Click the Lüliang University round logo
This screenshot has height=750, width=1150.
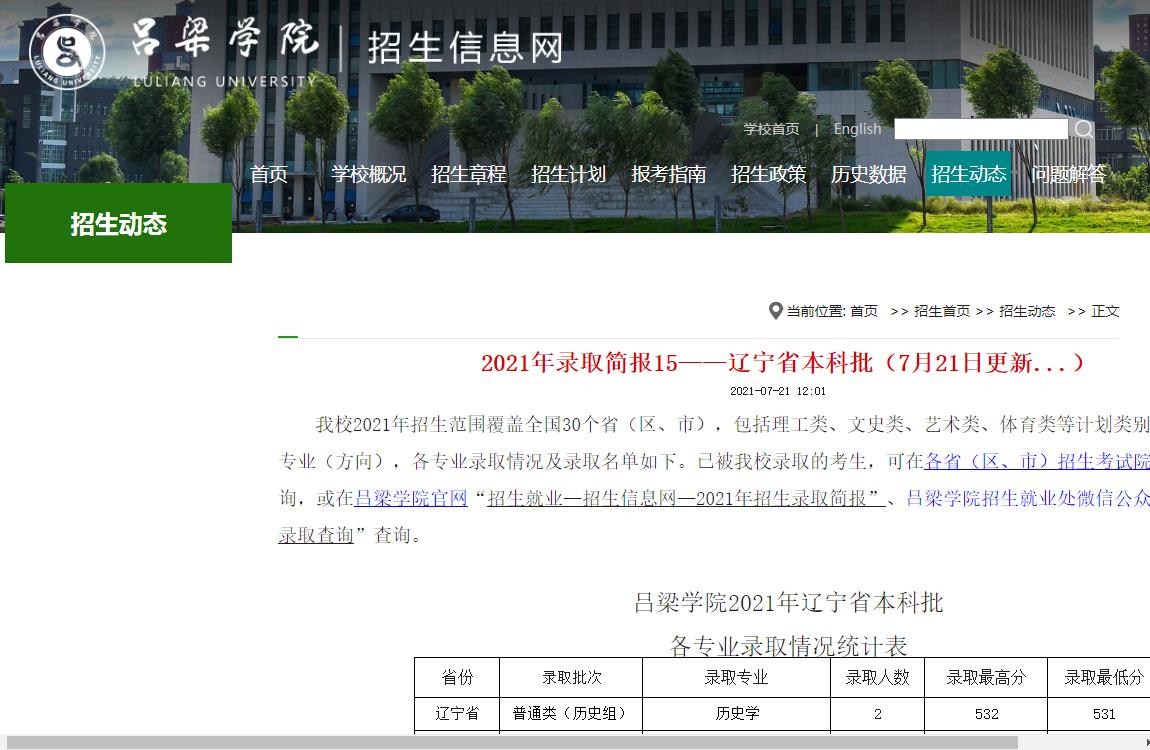coord(67,51)
